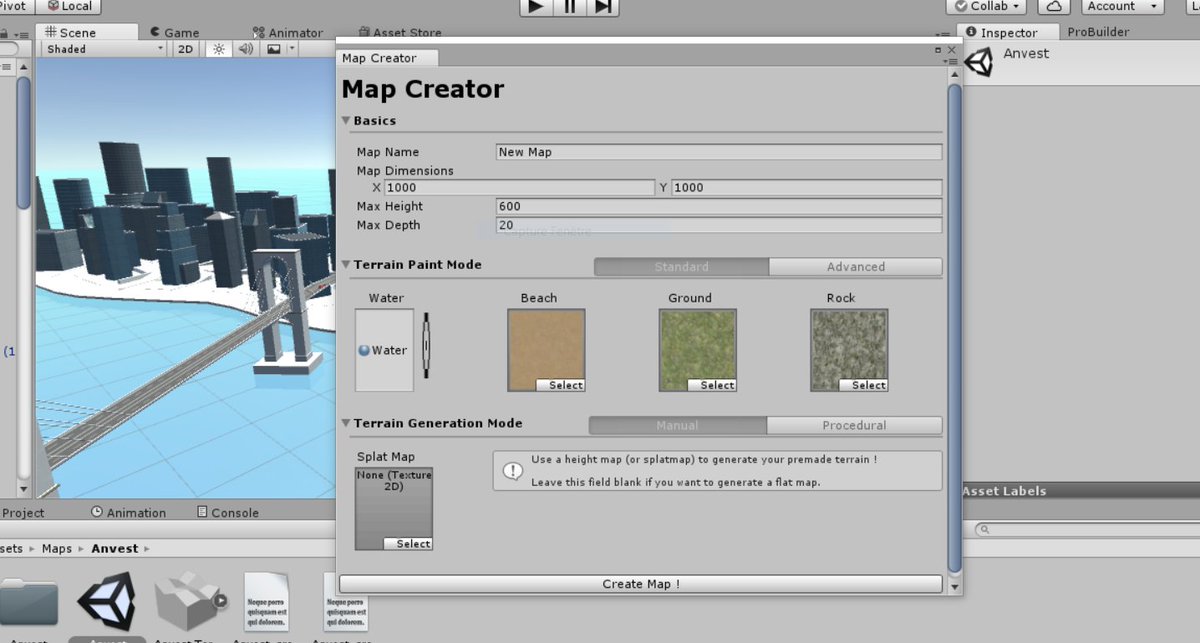Open the Collab dropdown
The width and height of the screenshot is (1200, 643).
pyautogui.click(x=987, y=6)
